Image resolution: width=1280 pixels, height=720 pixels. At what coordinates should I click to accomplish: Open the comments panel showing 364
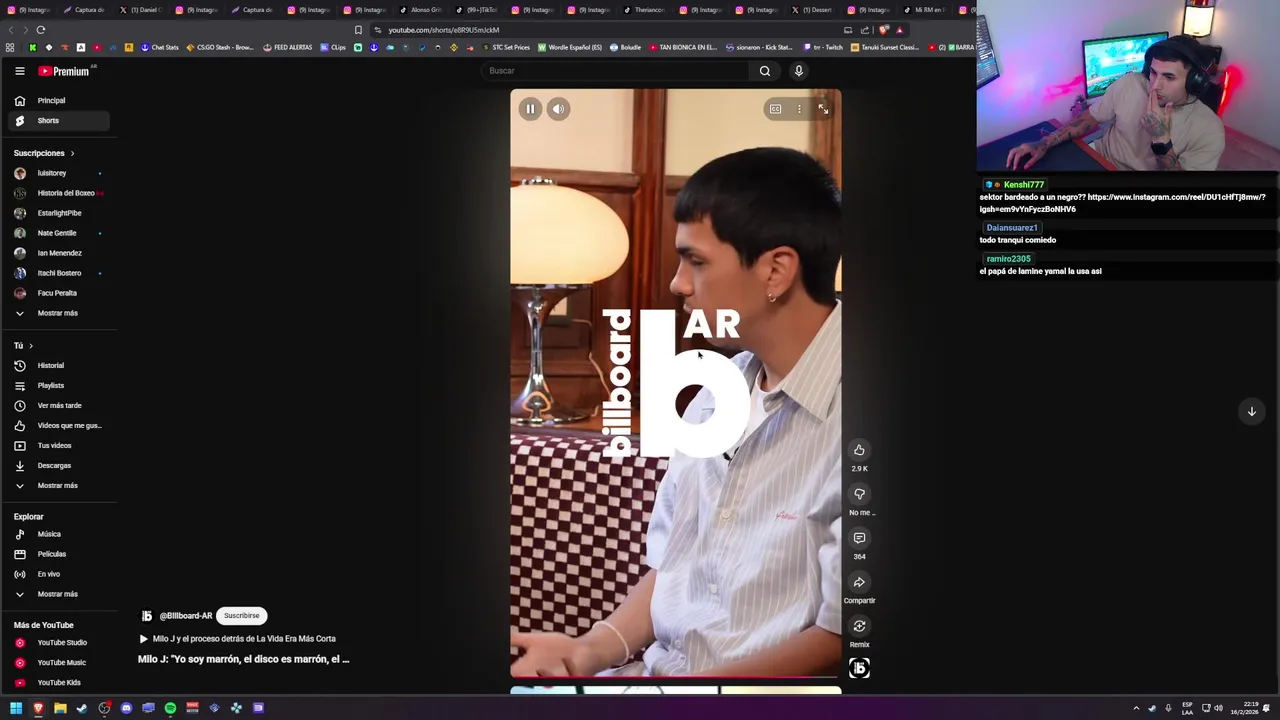point(859,538)
